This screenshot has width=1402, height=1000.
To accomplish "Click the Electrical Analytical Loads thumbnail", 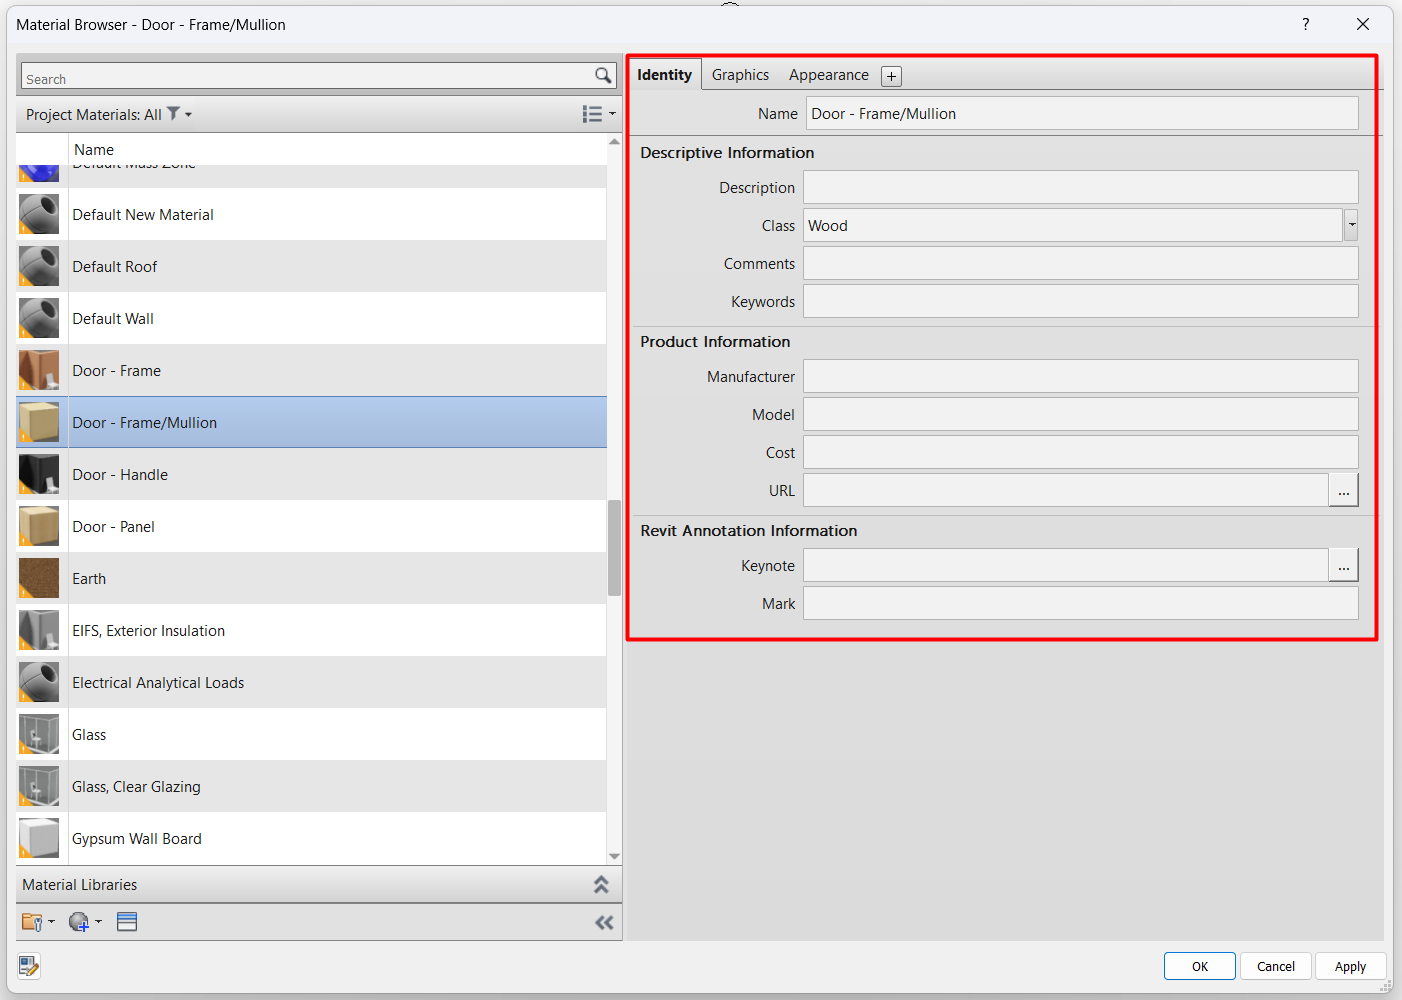I will [x=39, y=682].
